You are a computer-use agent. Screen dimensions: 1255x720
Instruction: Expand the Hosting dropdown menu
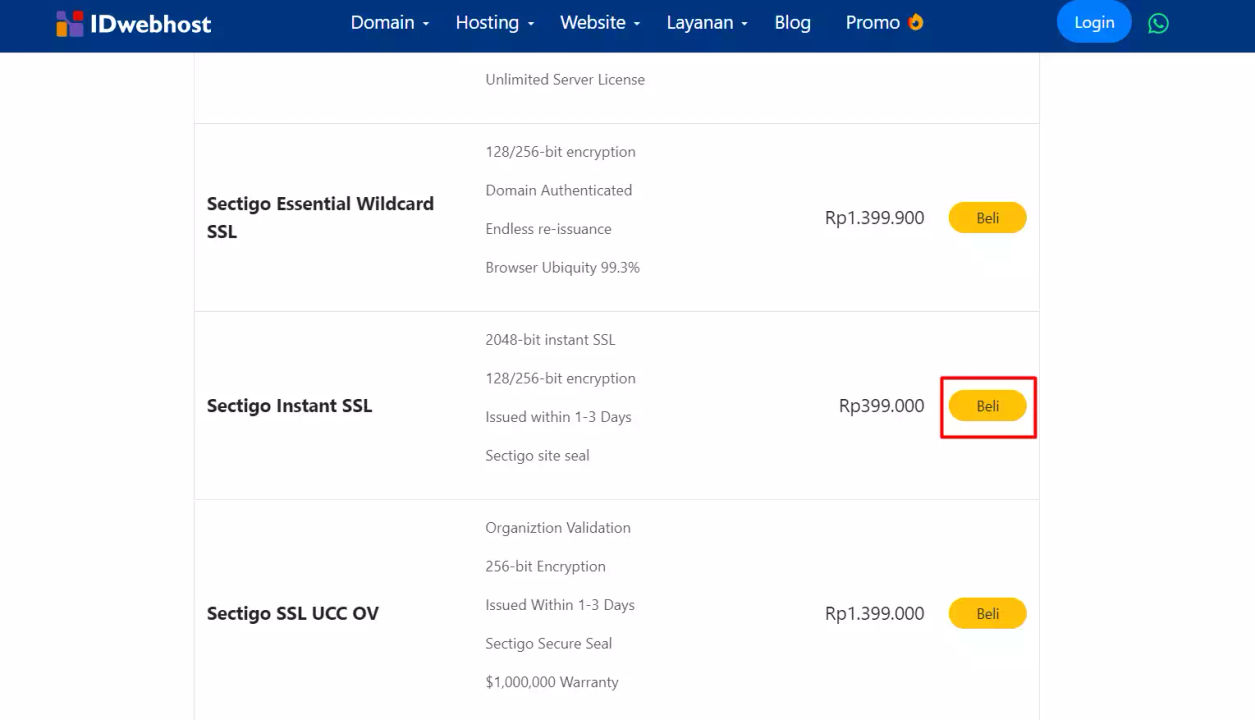click(495, 22)
